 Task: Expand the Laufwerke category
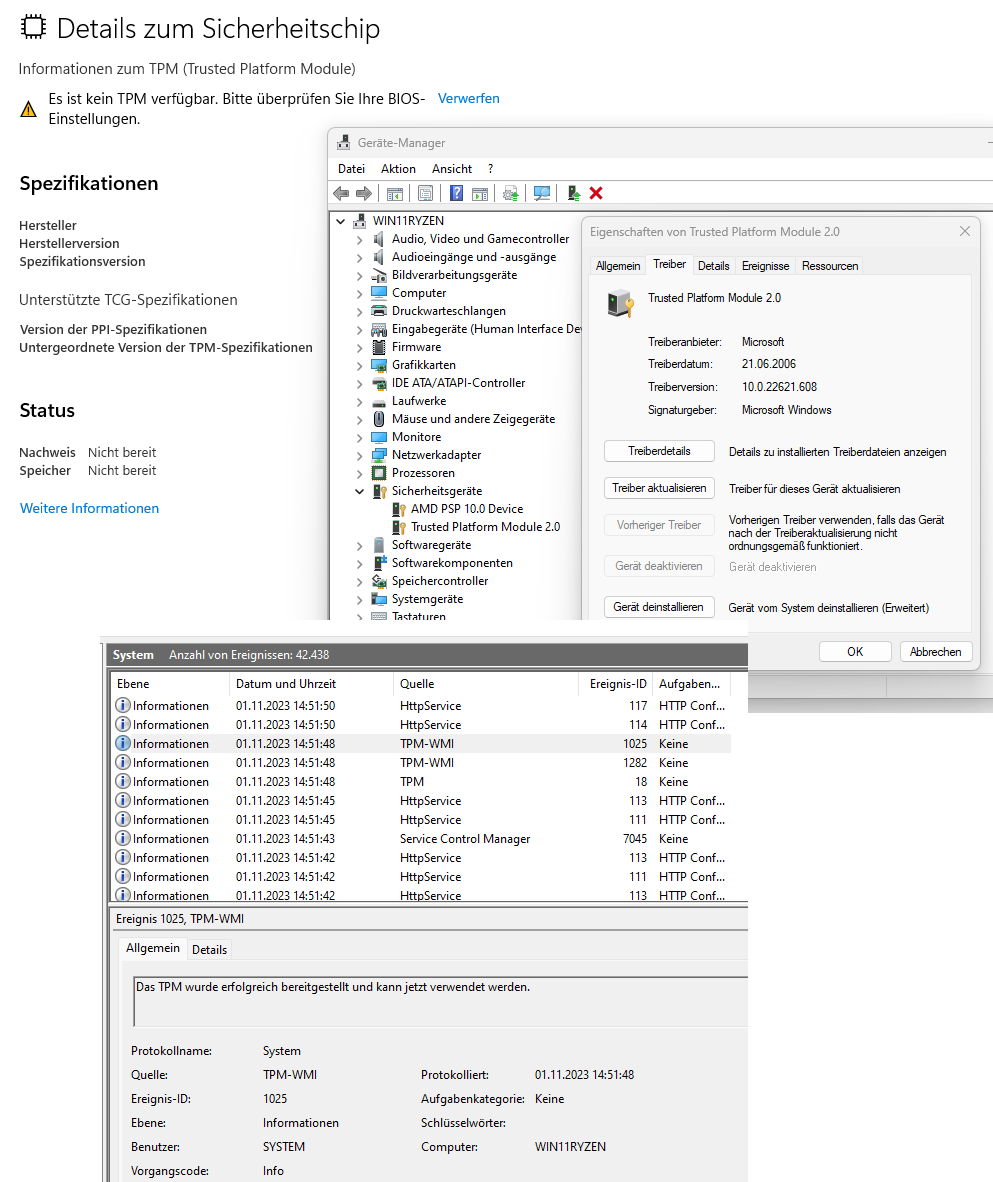pyautogui.click(x=360, y=402)
